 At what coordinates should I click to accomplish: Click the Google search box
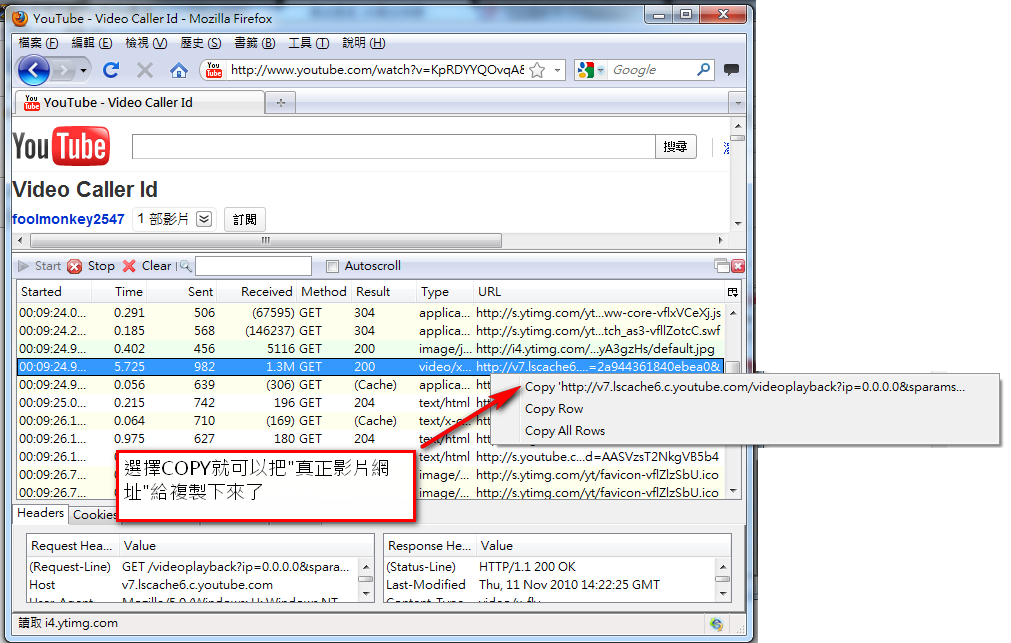651,70
